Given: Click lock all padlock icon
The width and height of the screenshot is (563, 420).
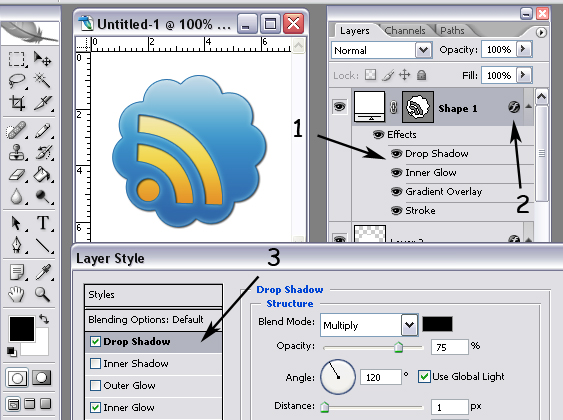Looking at the screenshot, I should coord(422,75).
